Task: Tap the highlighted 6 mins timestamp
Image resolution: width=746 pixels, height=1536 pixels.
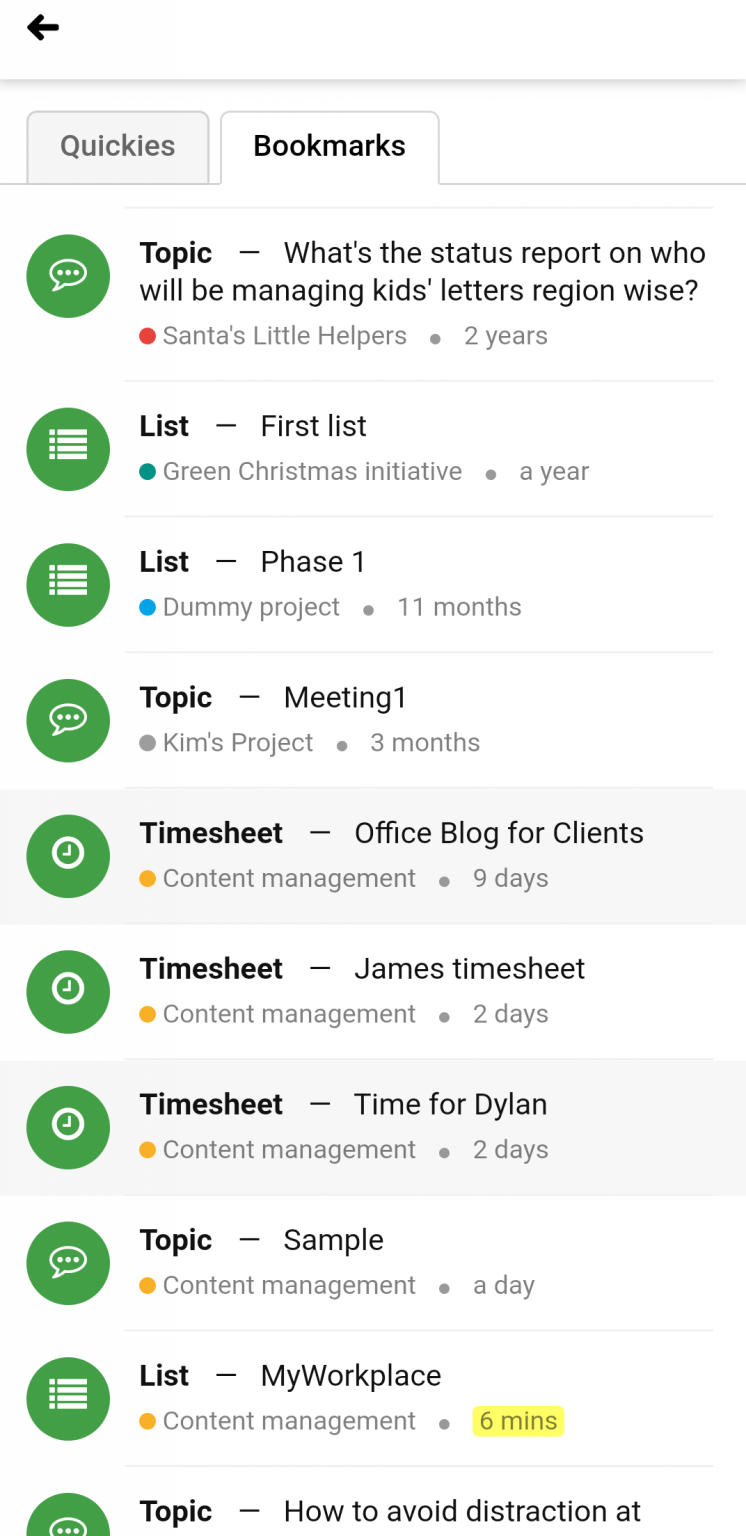Action: point(518,1420)
